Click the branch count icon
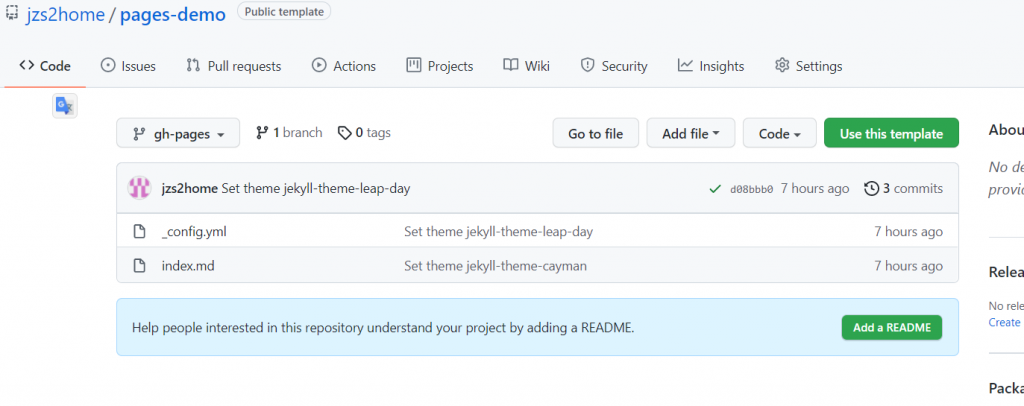 [x=262, y=133]
